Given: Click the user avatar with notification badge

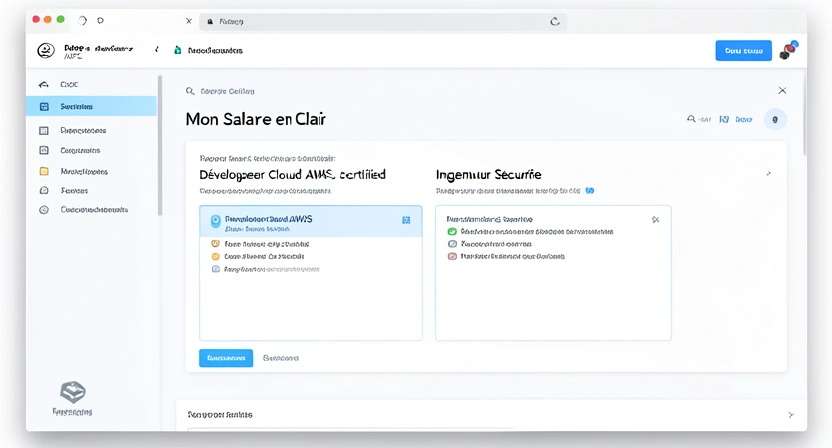Looking at the screenshot, I should pyautogui.click(x=787, y=51).
